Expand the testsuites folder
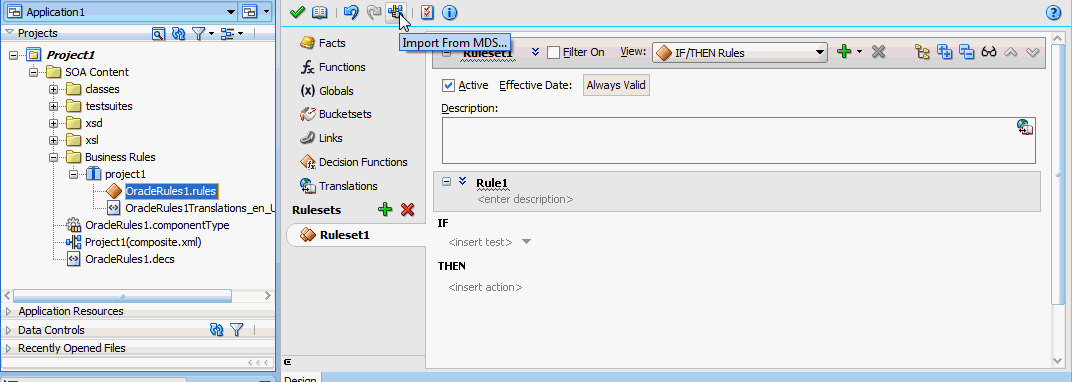The image size is (1072, 382). (53, 107)
